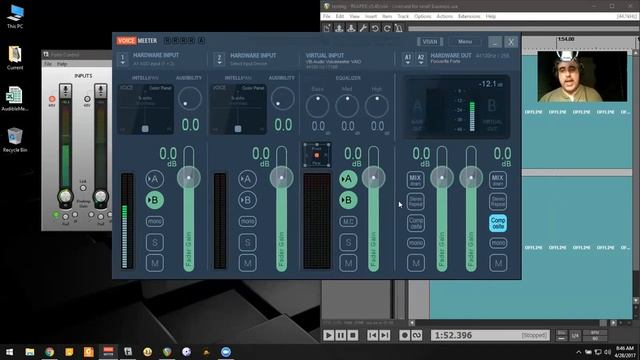Image resolution: width=640 pixels, height=360 pixels.
Task: Mute hardware input 2 with its M button
Action: (x=247, y=263)
